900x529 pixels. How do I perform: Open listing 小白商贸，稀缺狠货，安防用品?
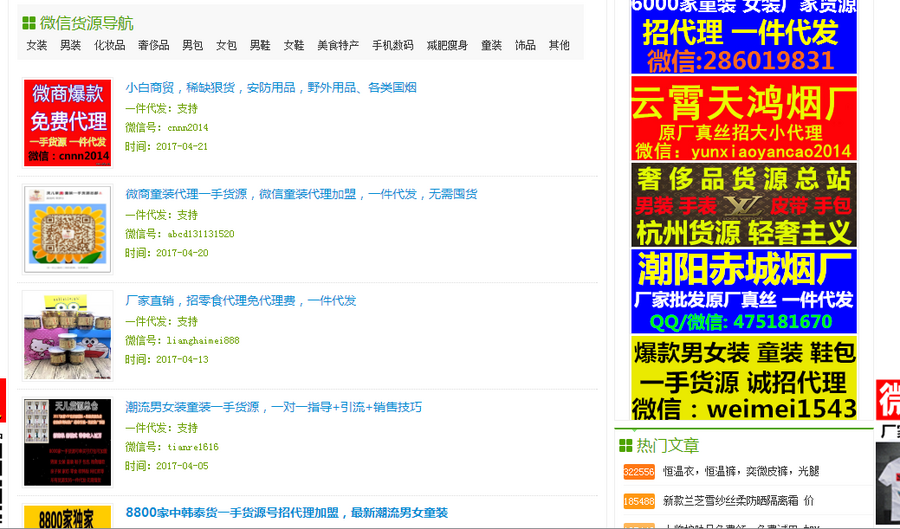[x=271, y=88]
